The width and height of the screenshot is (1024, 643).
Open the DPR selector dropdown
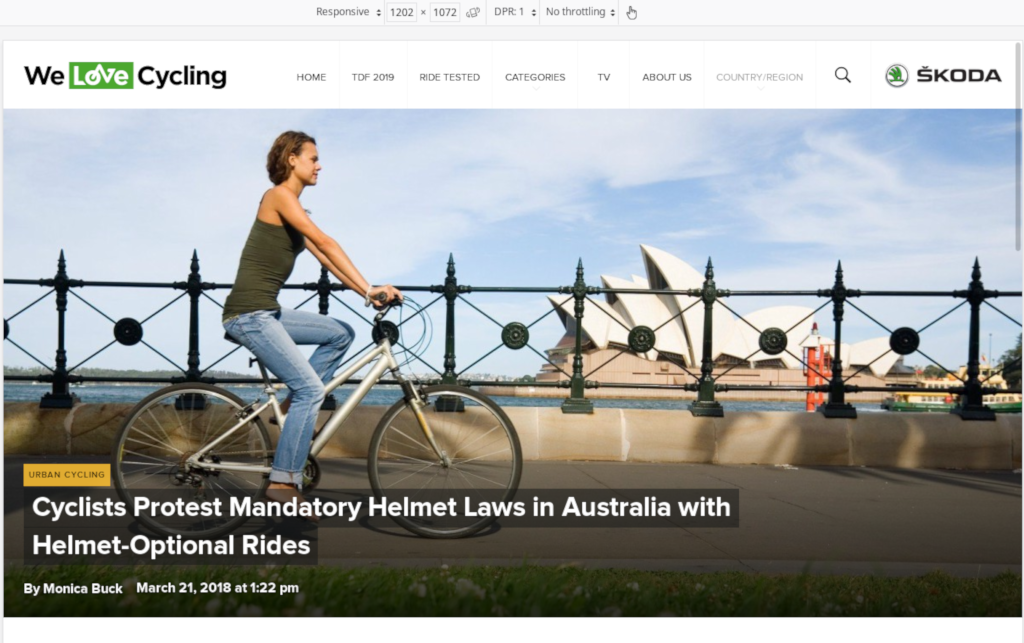coord(515,12)
